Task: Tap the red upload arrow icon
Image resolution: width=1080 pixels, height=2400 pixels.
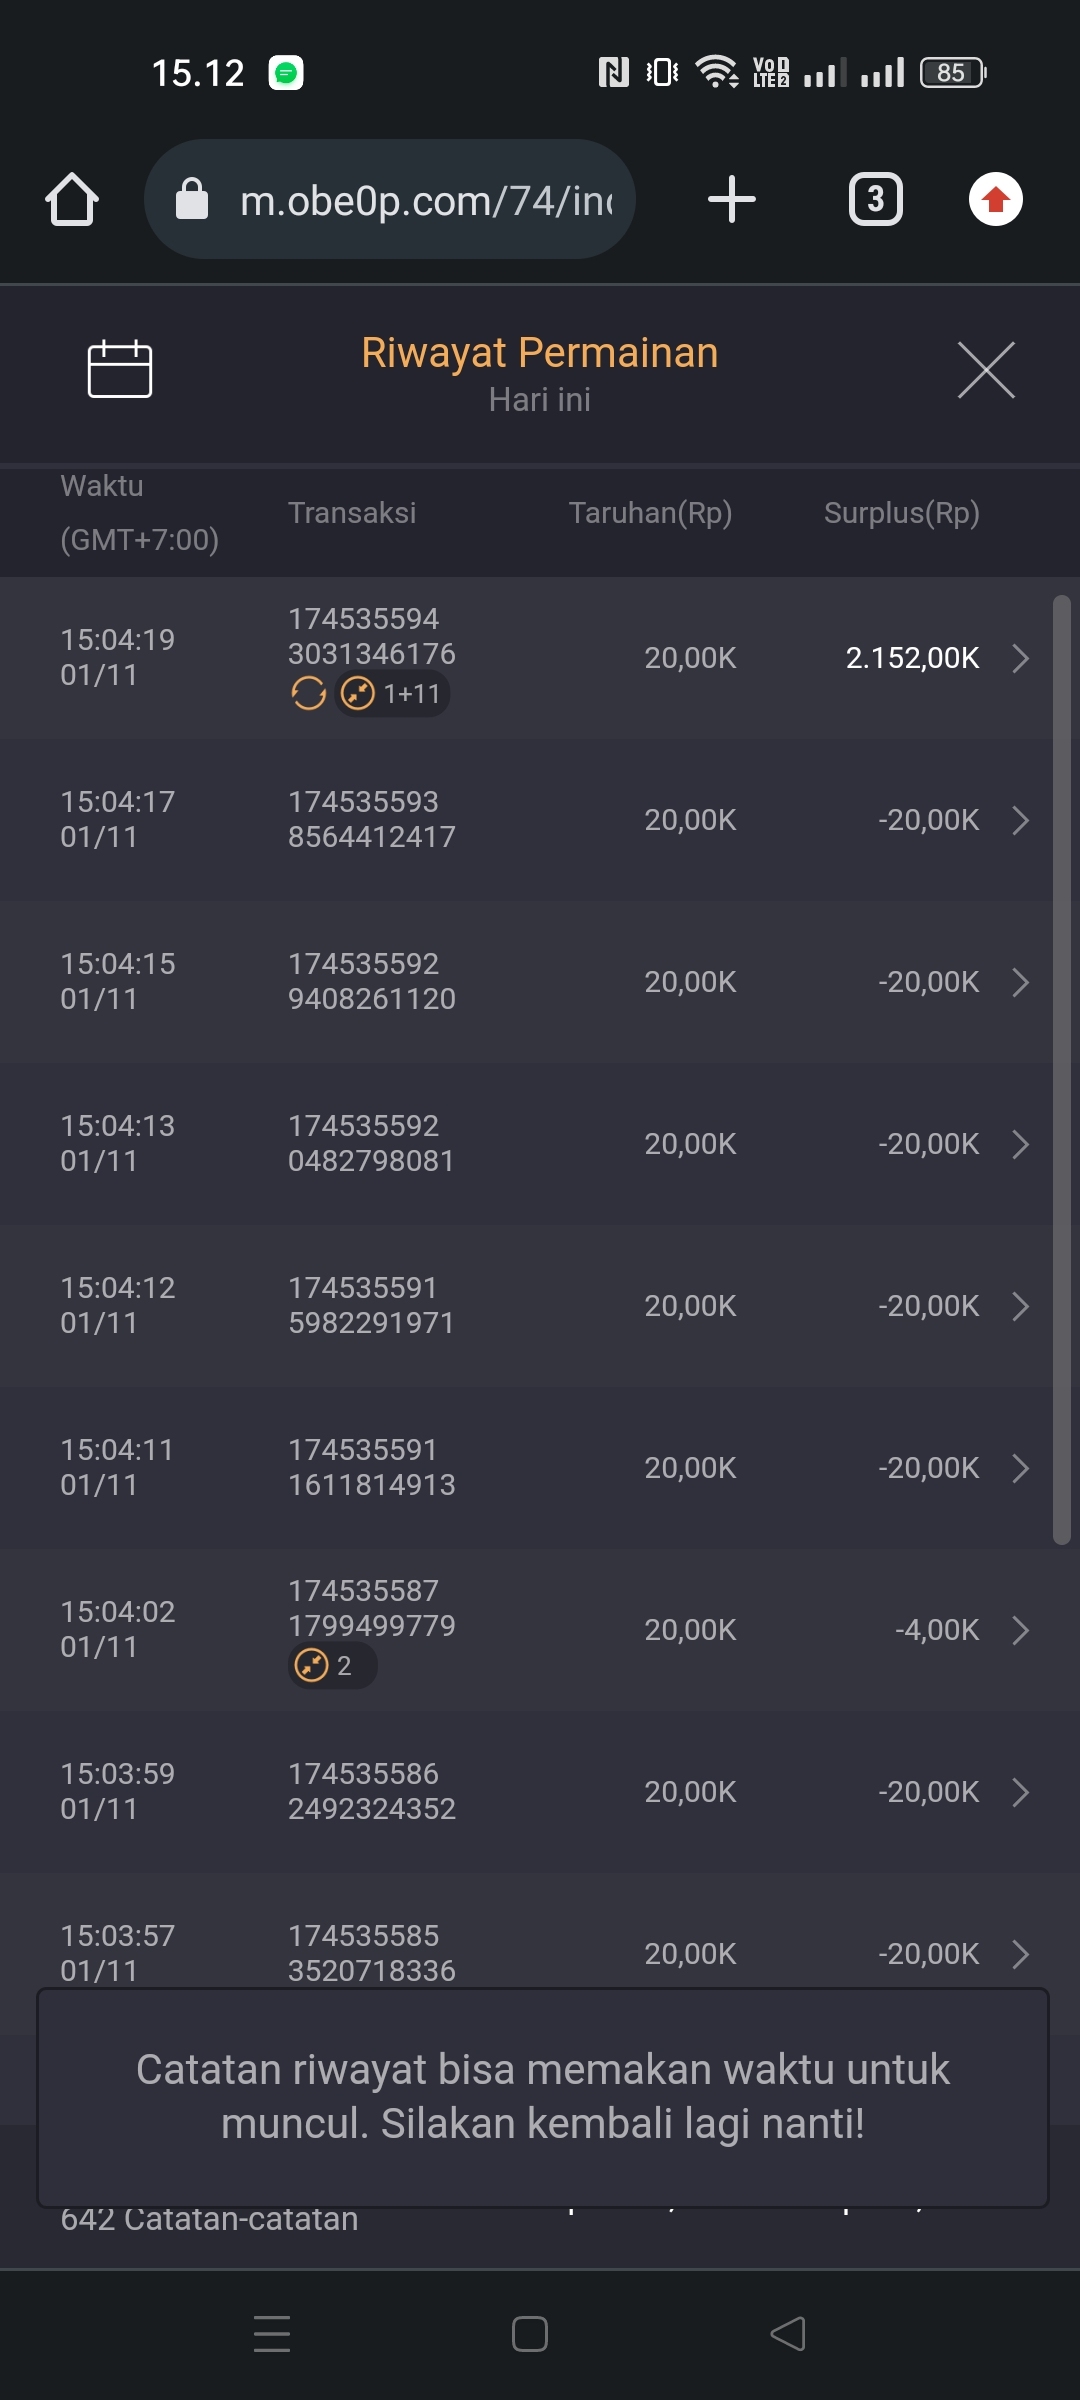Action: coord(996,199)
